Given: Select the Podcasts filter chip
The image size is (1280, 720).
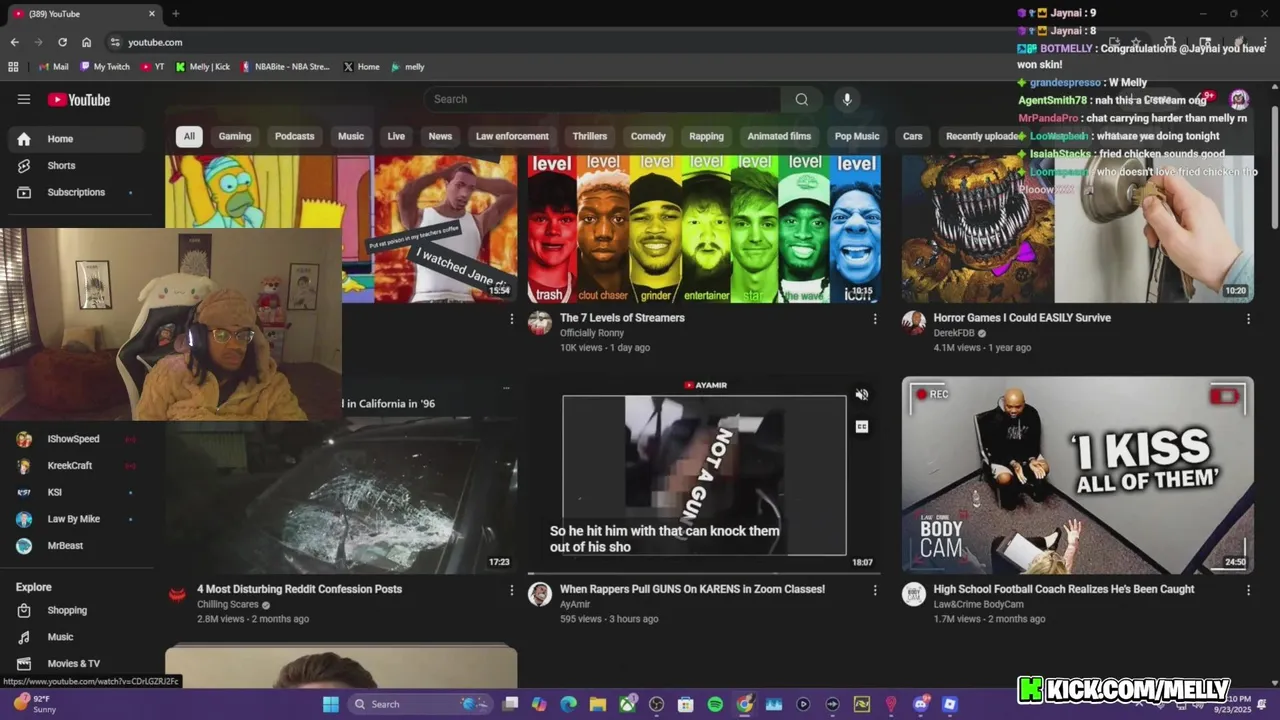Looking at the screenshot, I should [295, 136].
